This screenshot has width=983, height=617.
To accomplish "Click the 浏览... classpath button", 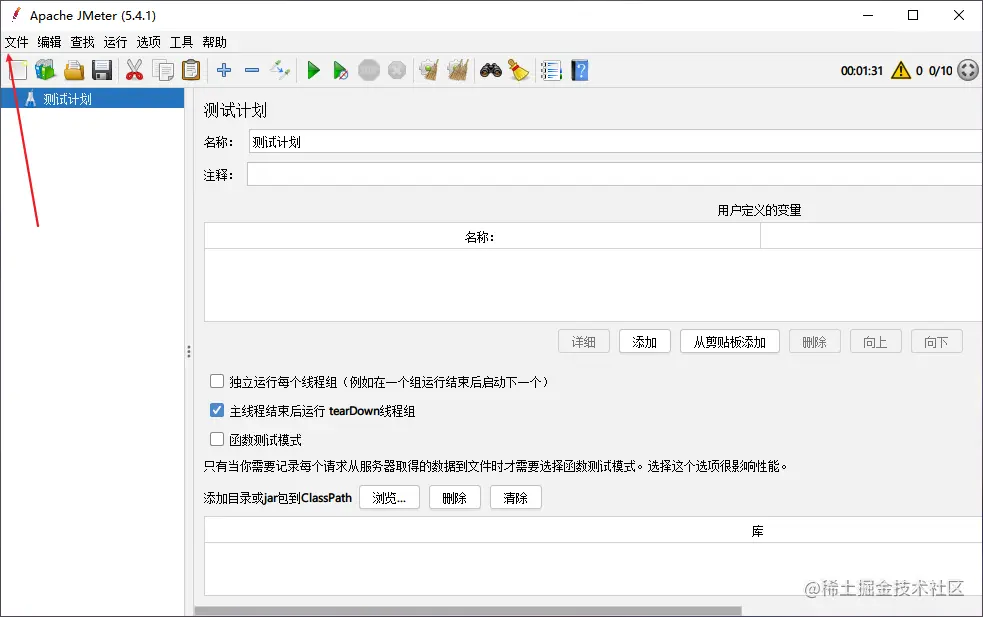I will (x=389, y=498).
